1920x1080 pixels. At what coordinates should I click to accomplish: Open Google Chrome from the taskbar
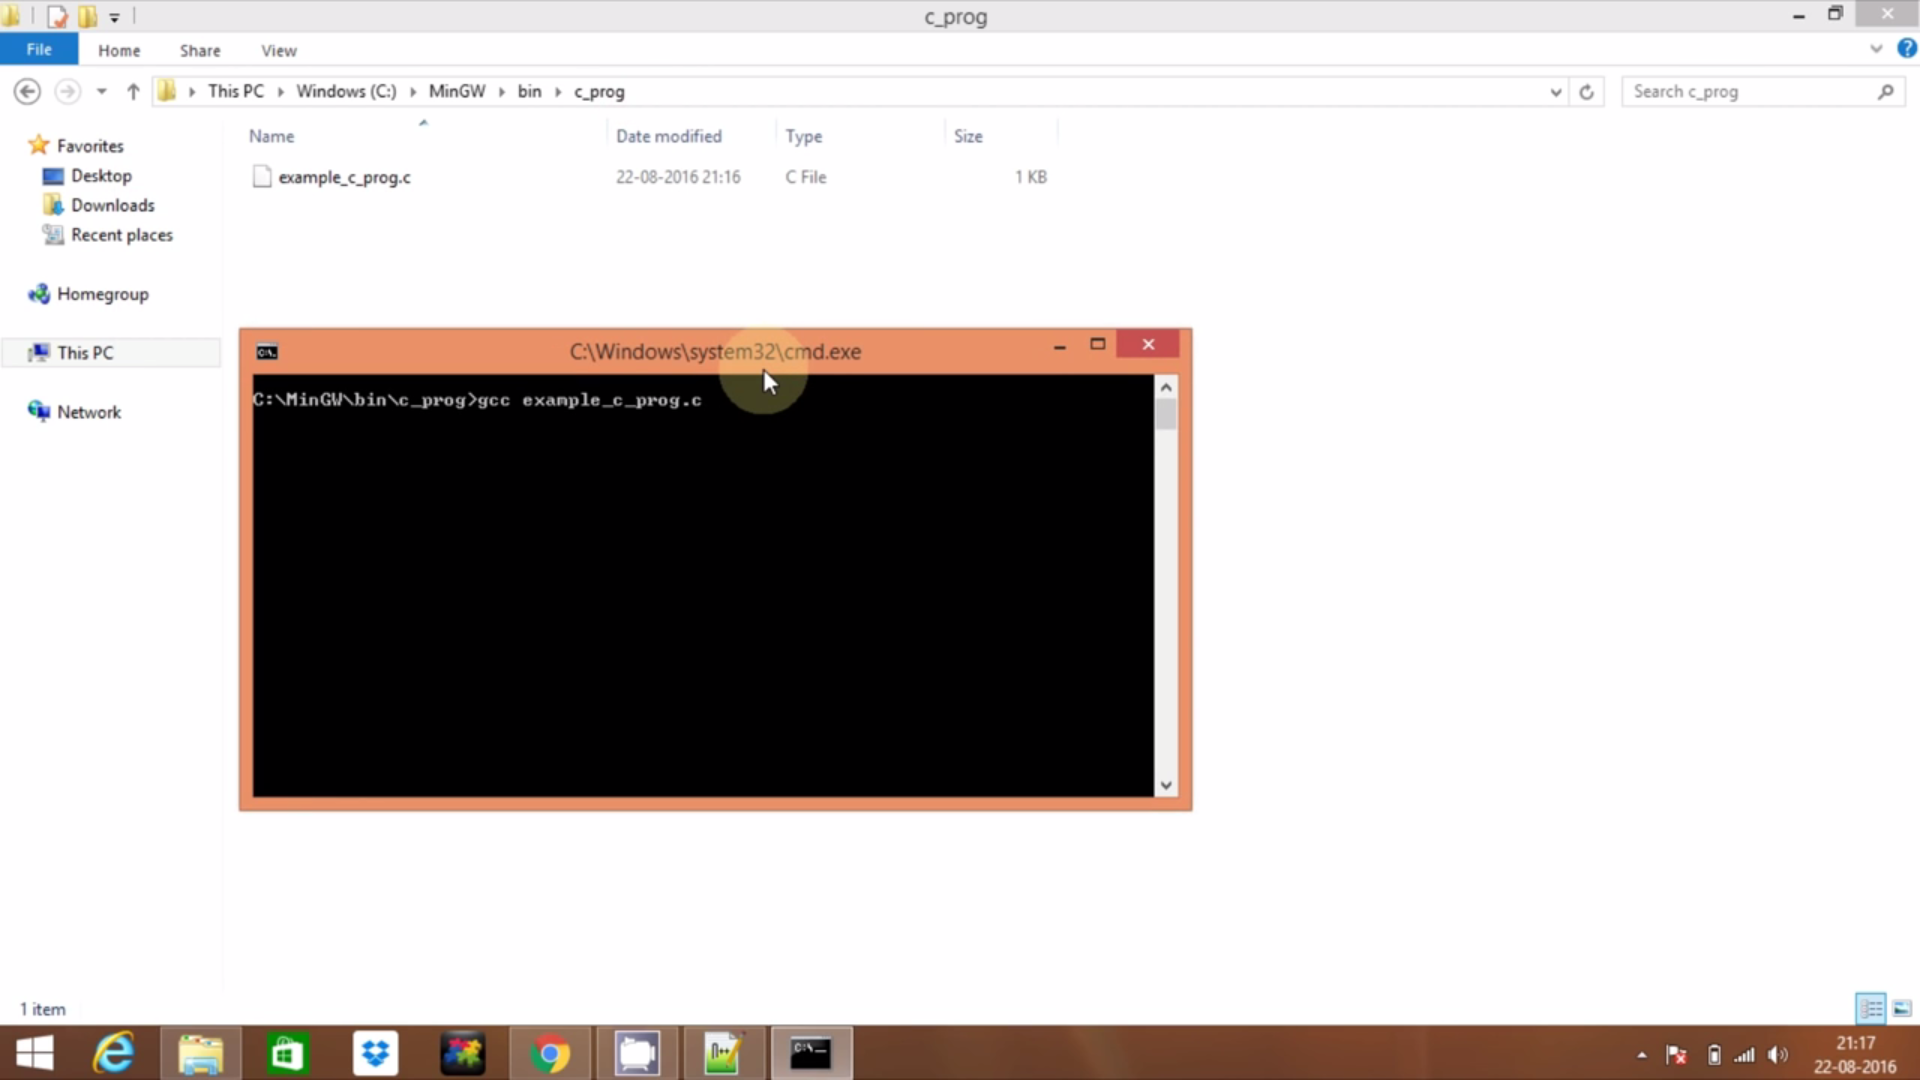(x=550, y=1053)
